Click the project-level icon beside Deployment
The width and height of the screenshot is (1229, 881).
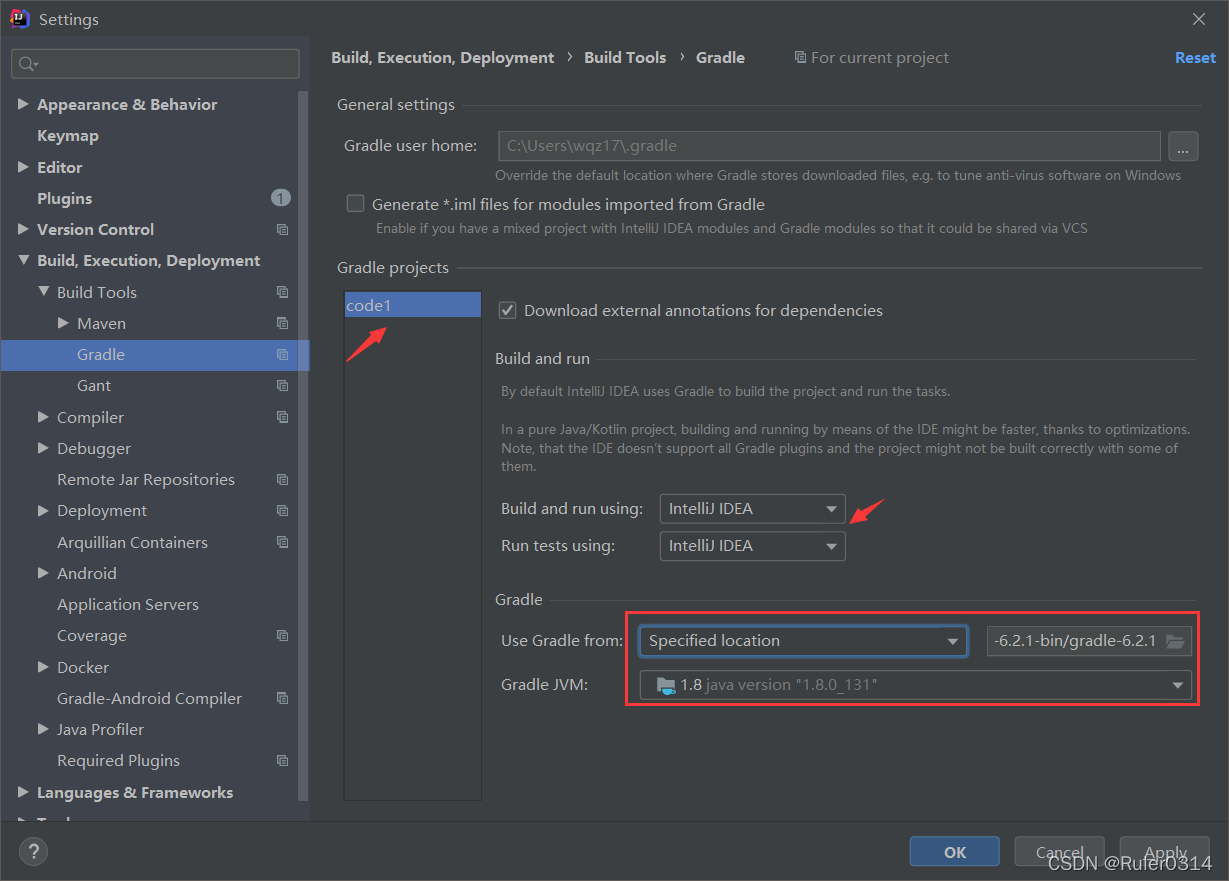(x=283, y=511)
